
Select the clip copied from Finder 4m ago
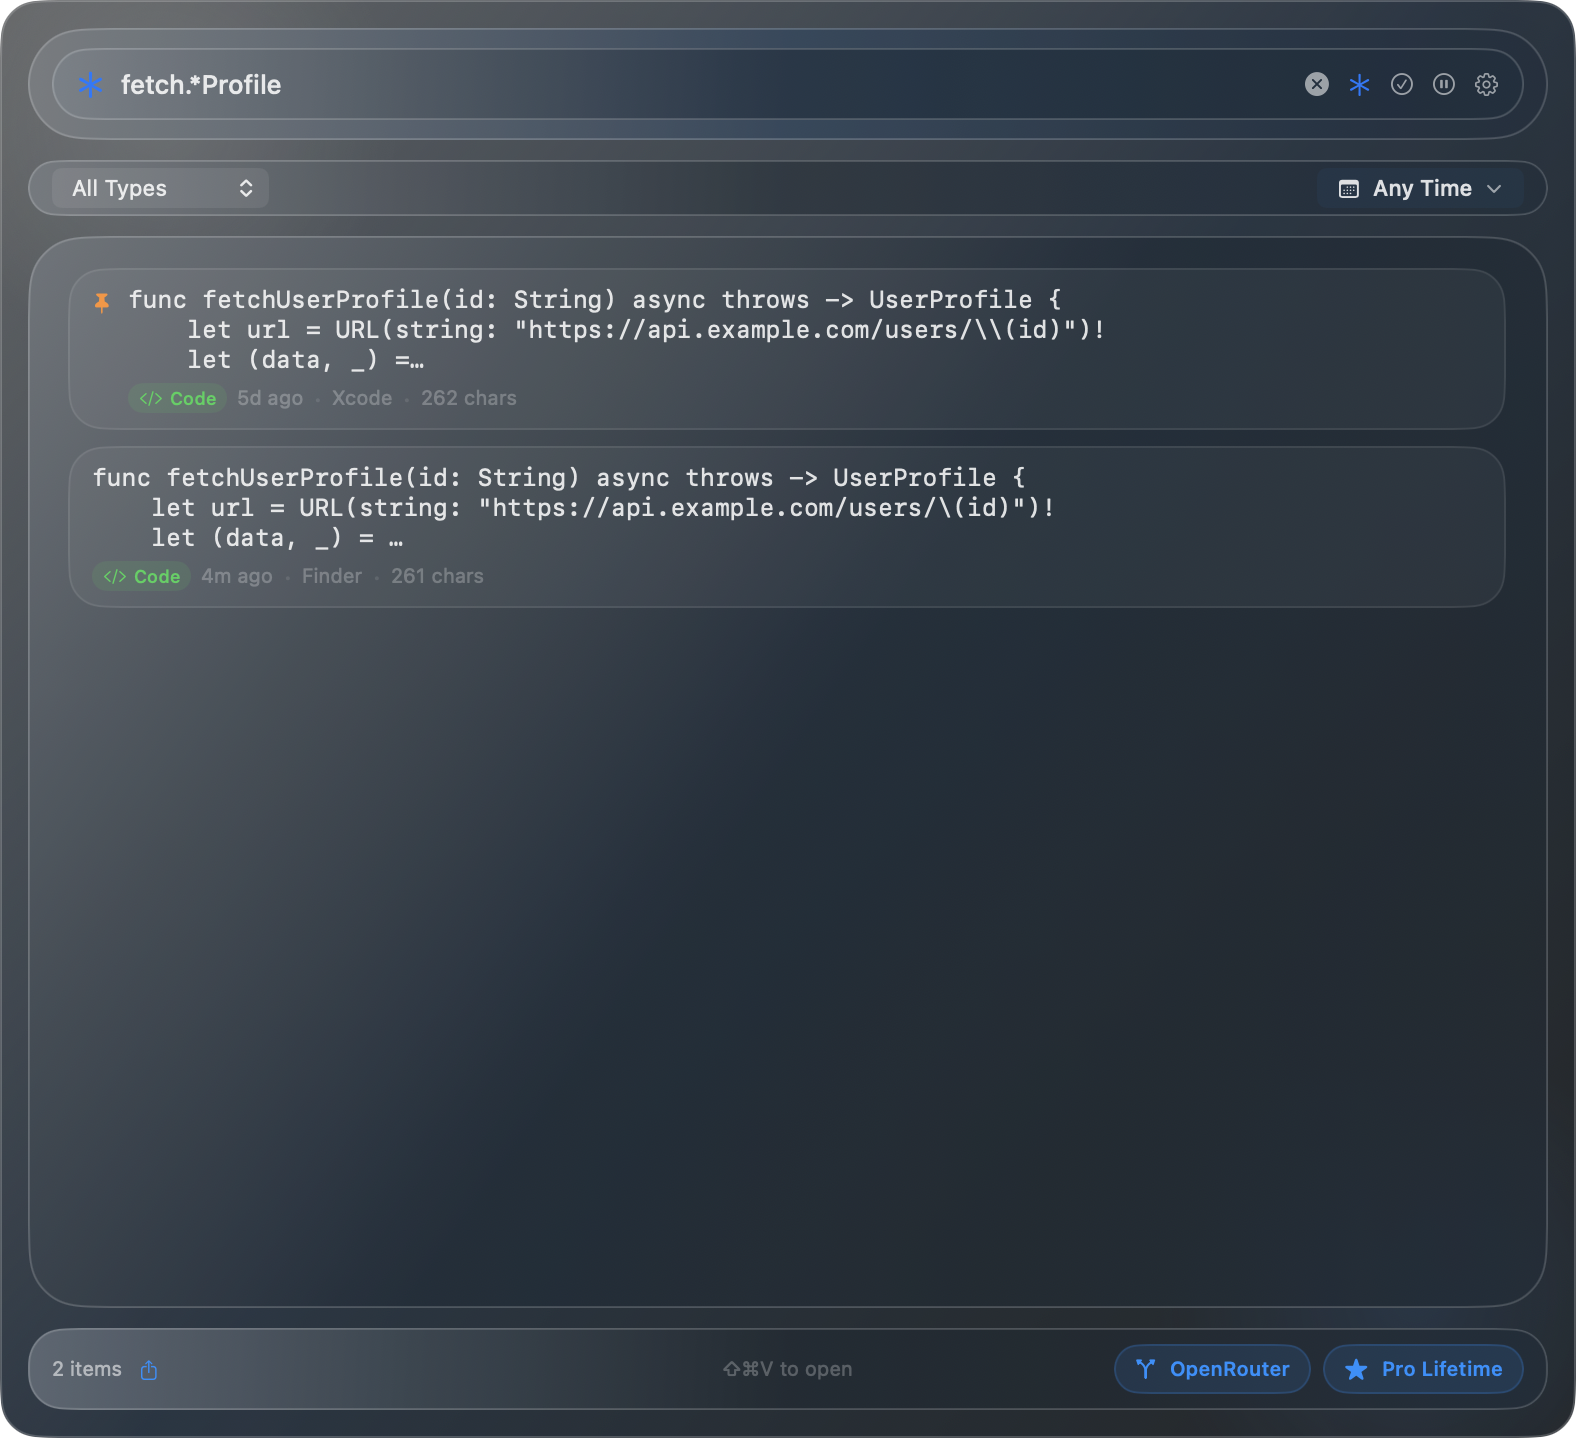pos(787,527)
